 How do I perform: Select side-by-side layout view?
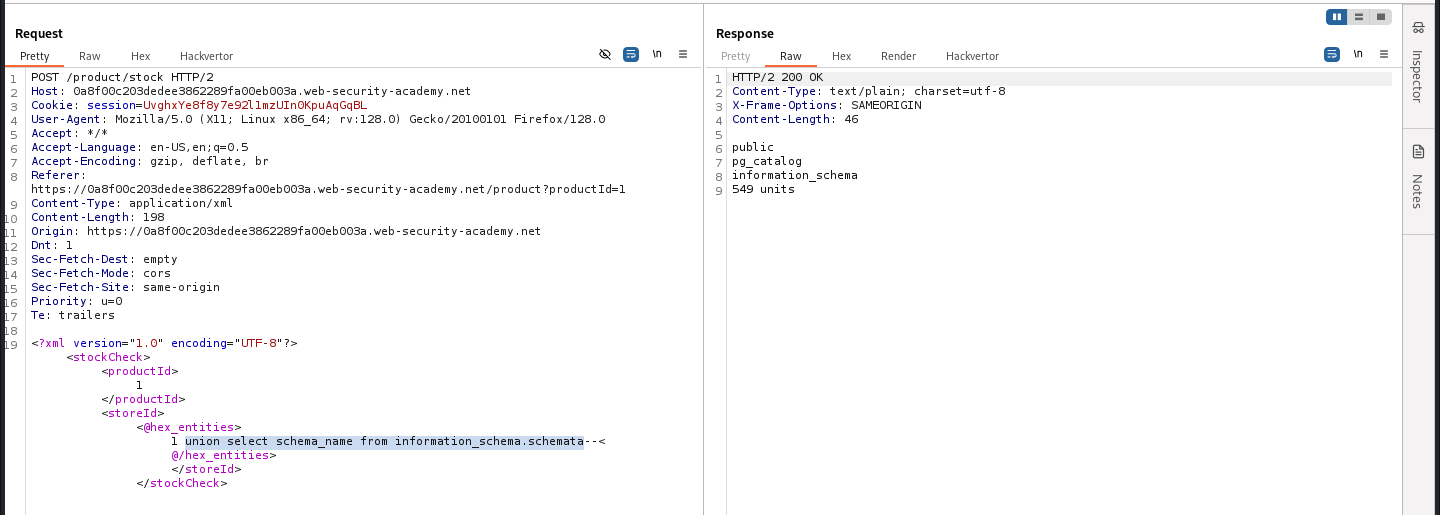(1337, 17)
